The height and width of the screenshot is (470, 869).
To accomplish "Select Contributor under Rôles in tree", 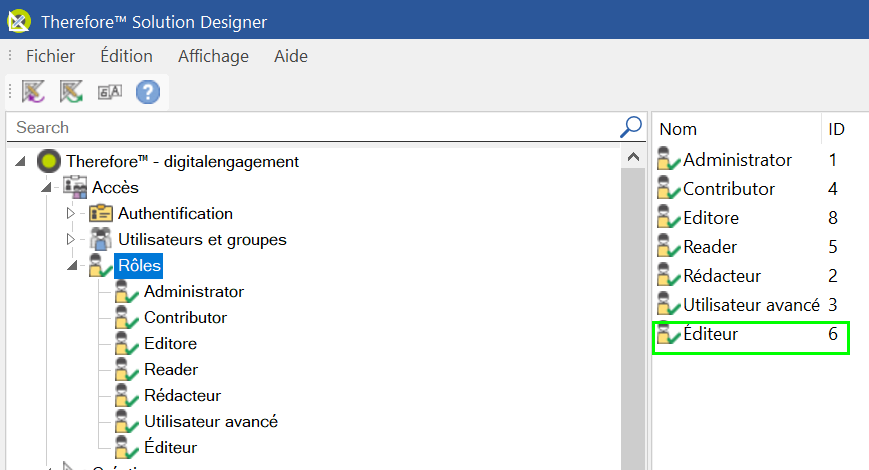I will tap(186, 318).
